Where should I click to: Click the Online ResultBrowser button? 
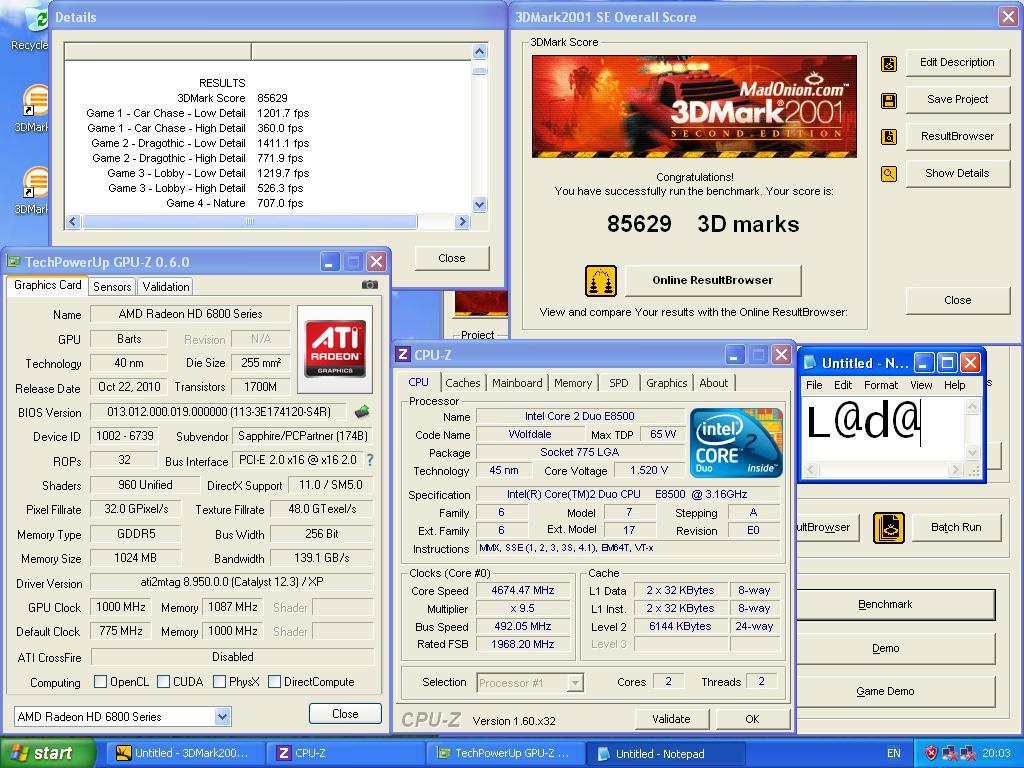click(712, 280)
